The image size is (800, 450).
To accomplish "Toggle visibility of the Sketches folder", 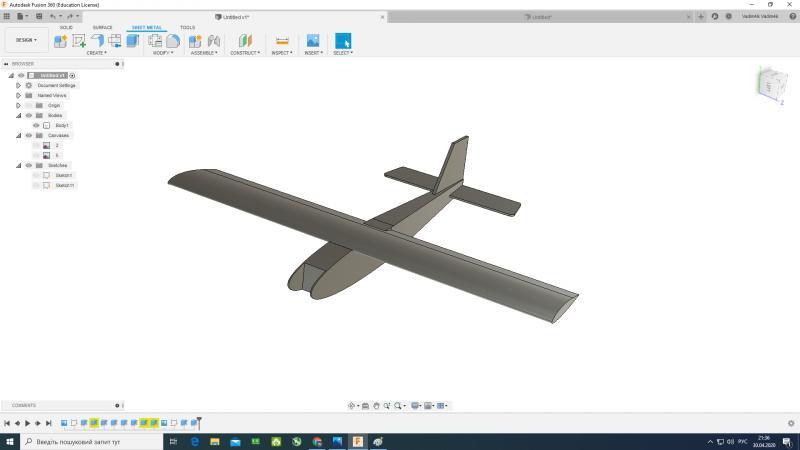I will 28,165.
